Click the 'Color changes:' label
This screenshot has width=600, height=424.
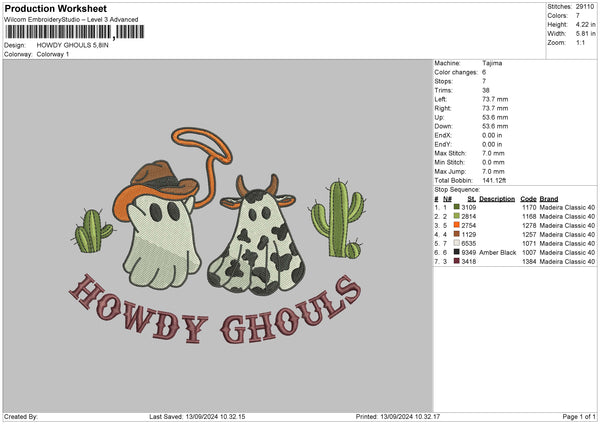456,72
